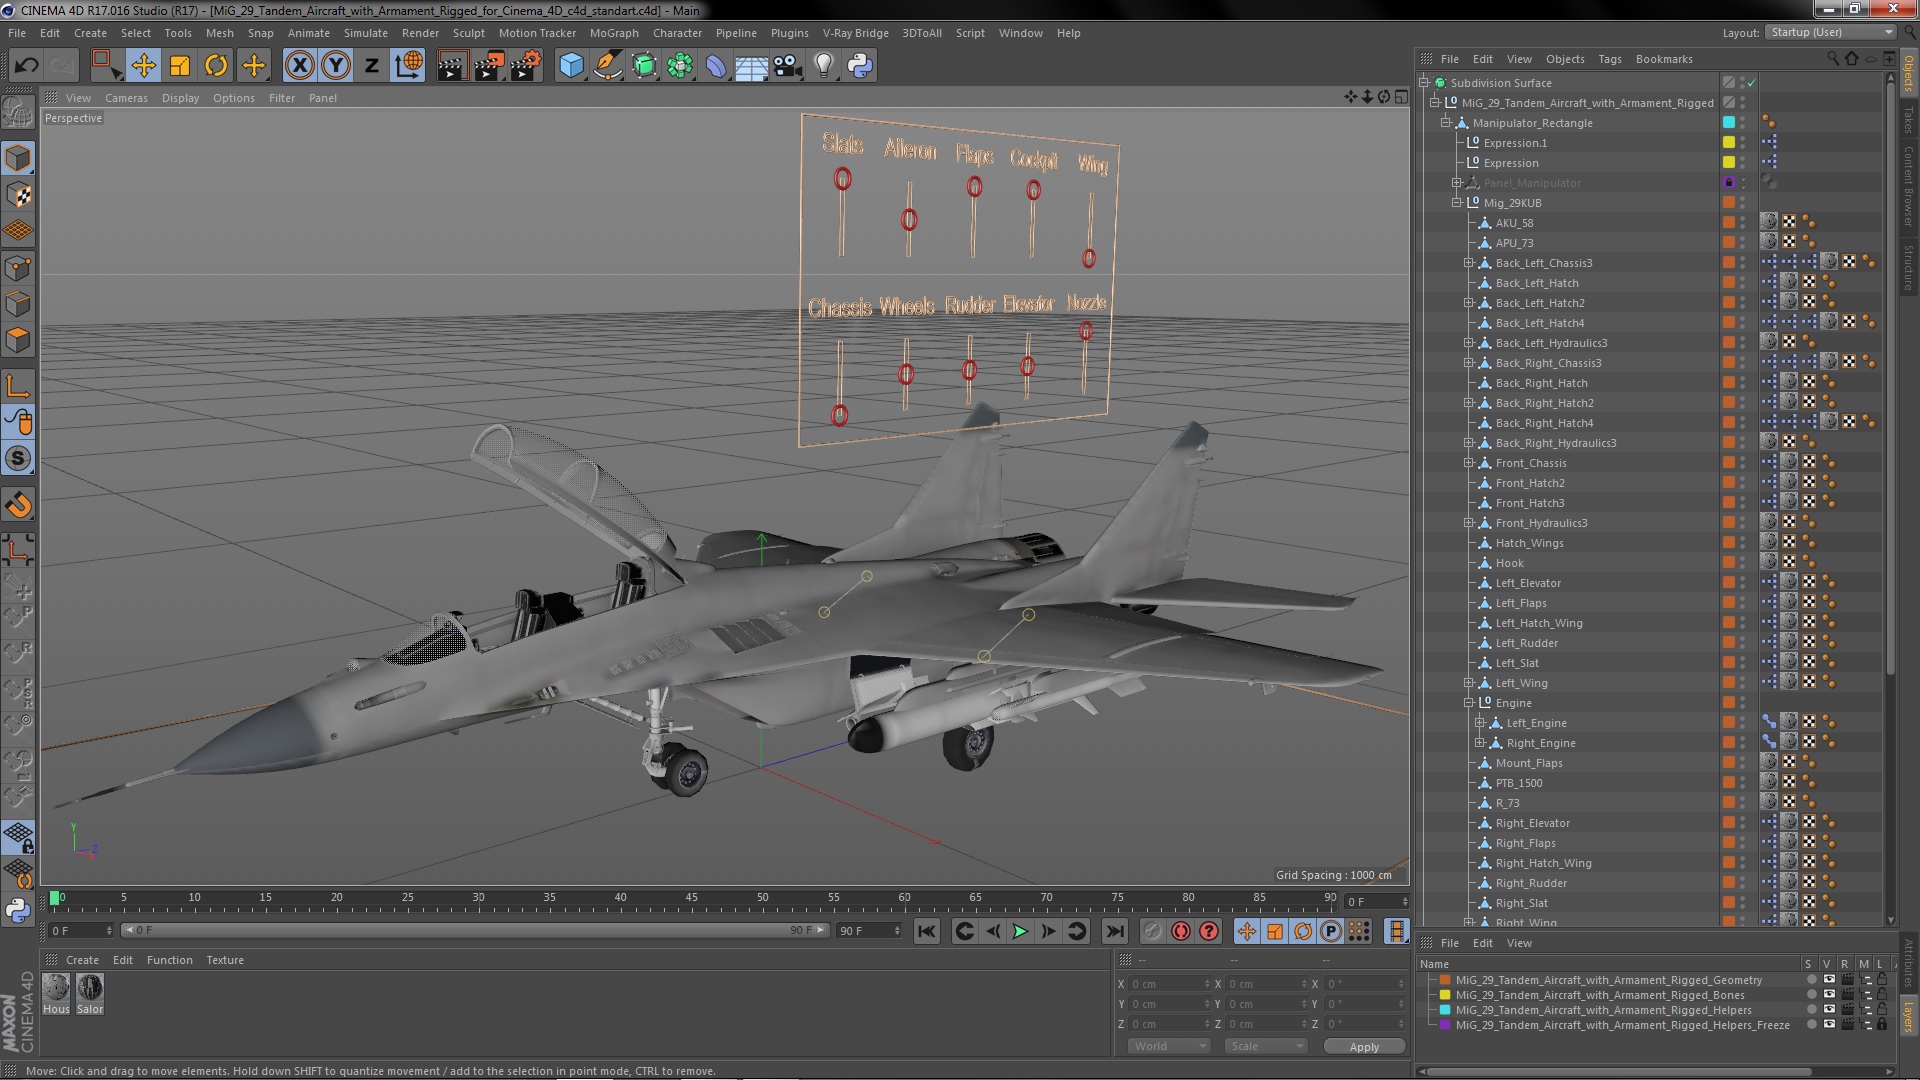
Task: Go to end of animation
Action: click(1114, 931)
